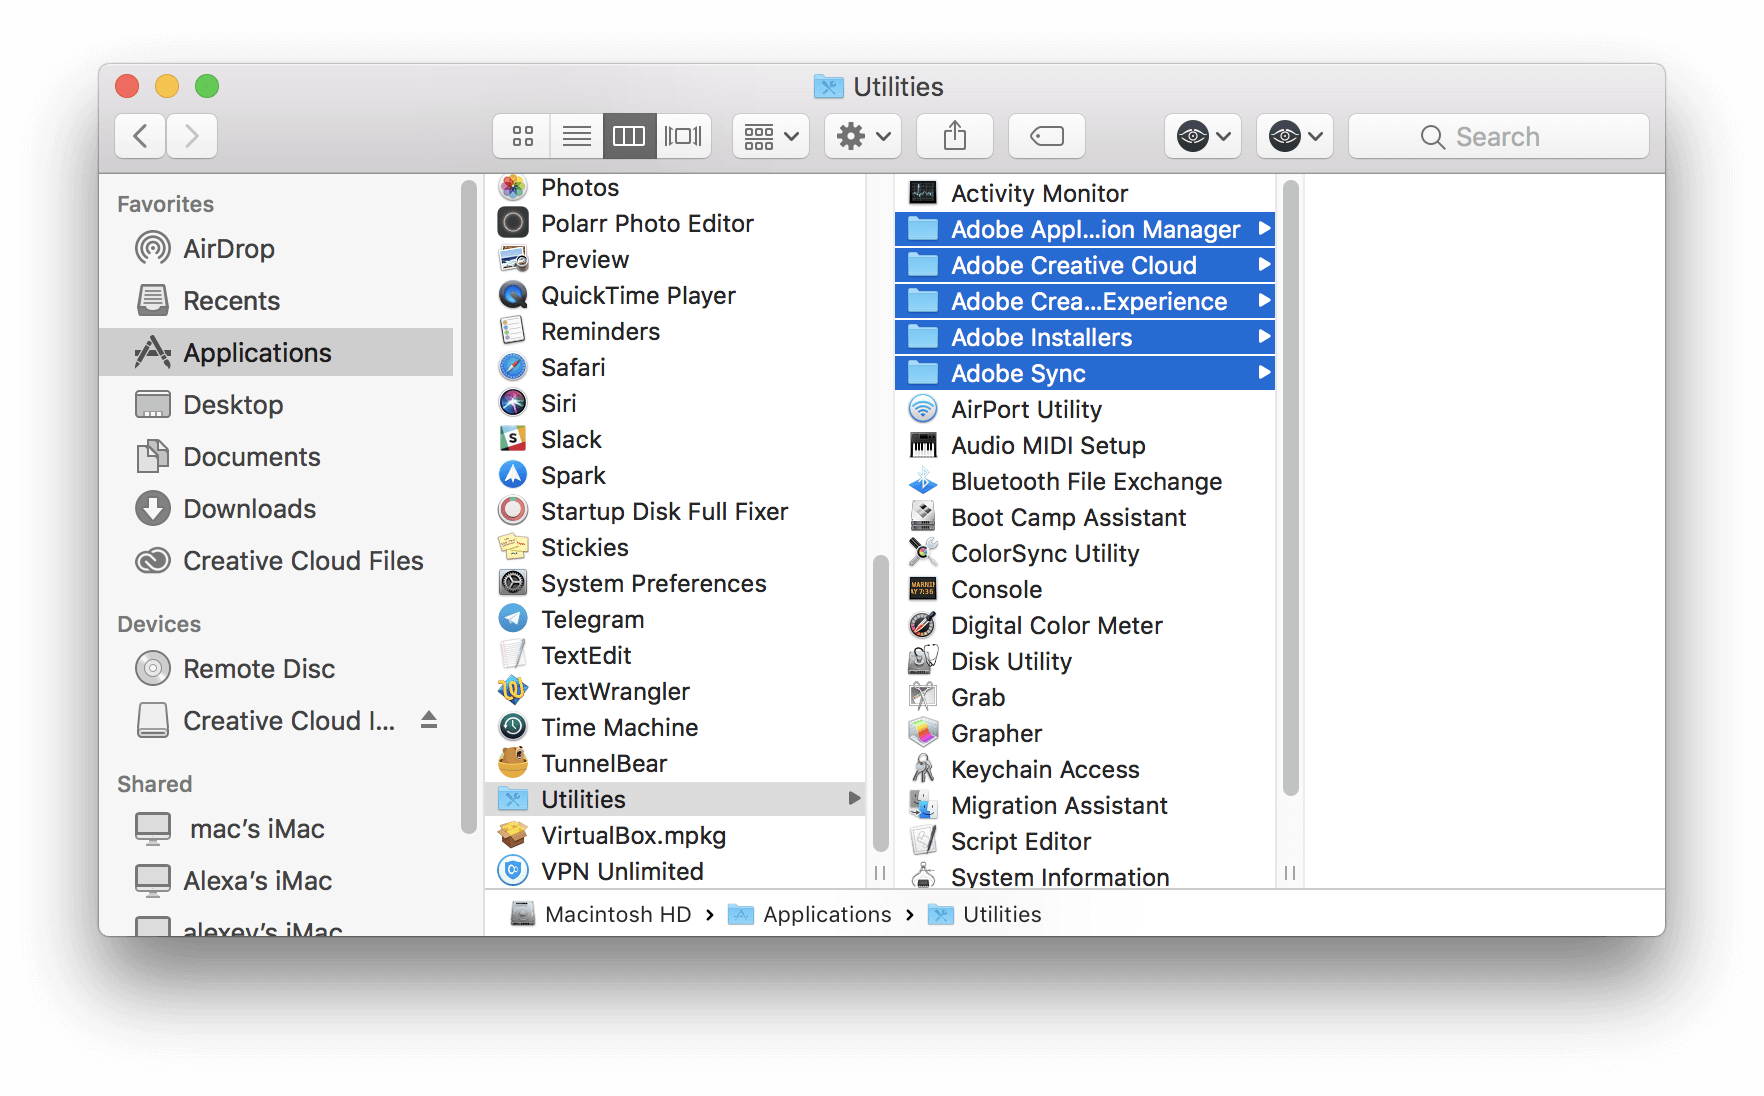Screen dimensions: 1764x1096
Task: Select VirtualBox.mpkg package
Action: (x=675, y=835)
